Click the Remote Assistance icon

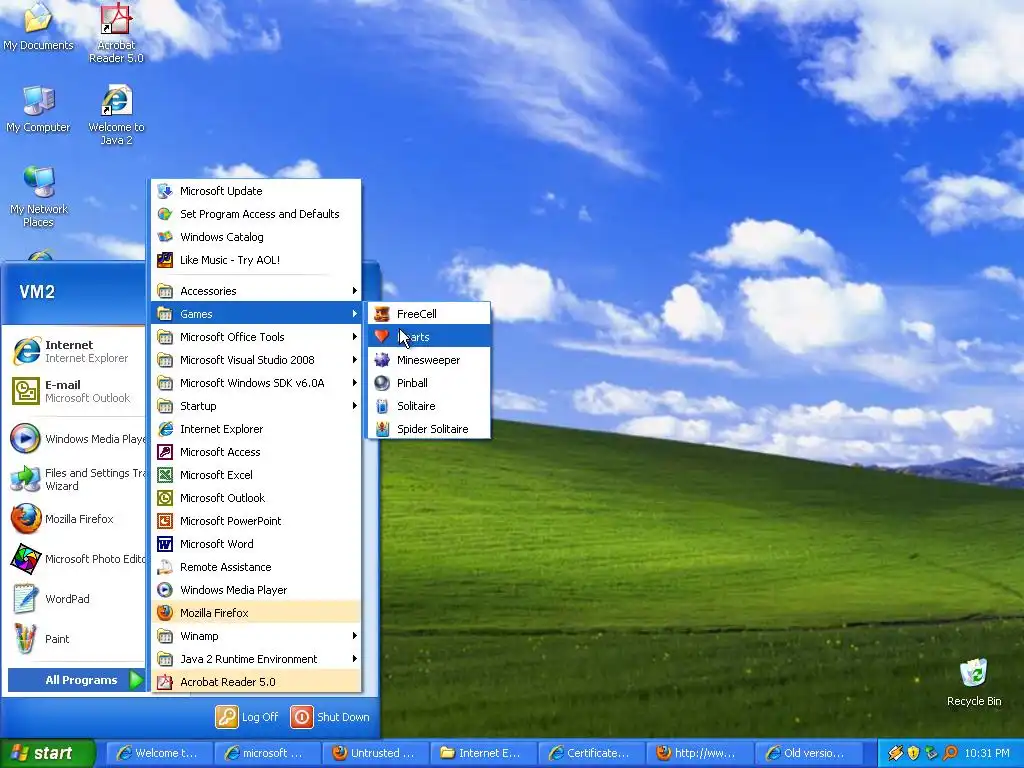click(x=165, y=567)
